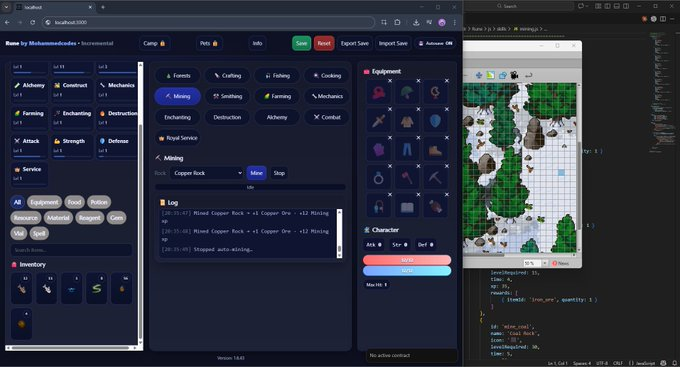
Task: Click the undo return arrow in map editor
Action: coord(529,75)
